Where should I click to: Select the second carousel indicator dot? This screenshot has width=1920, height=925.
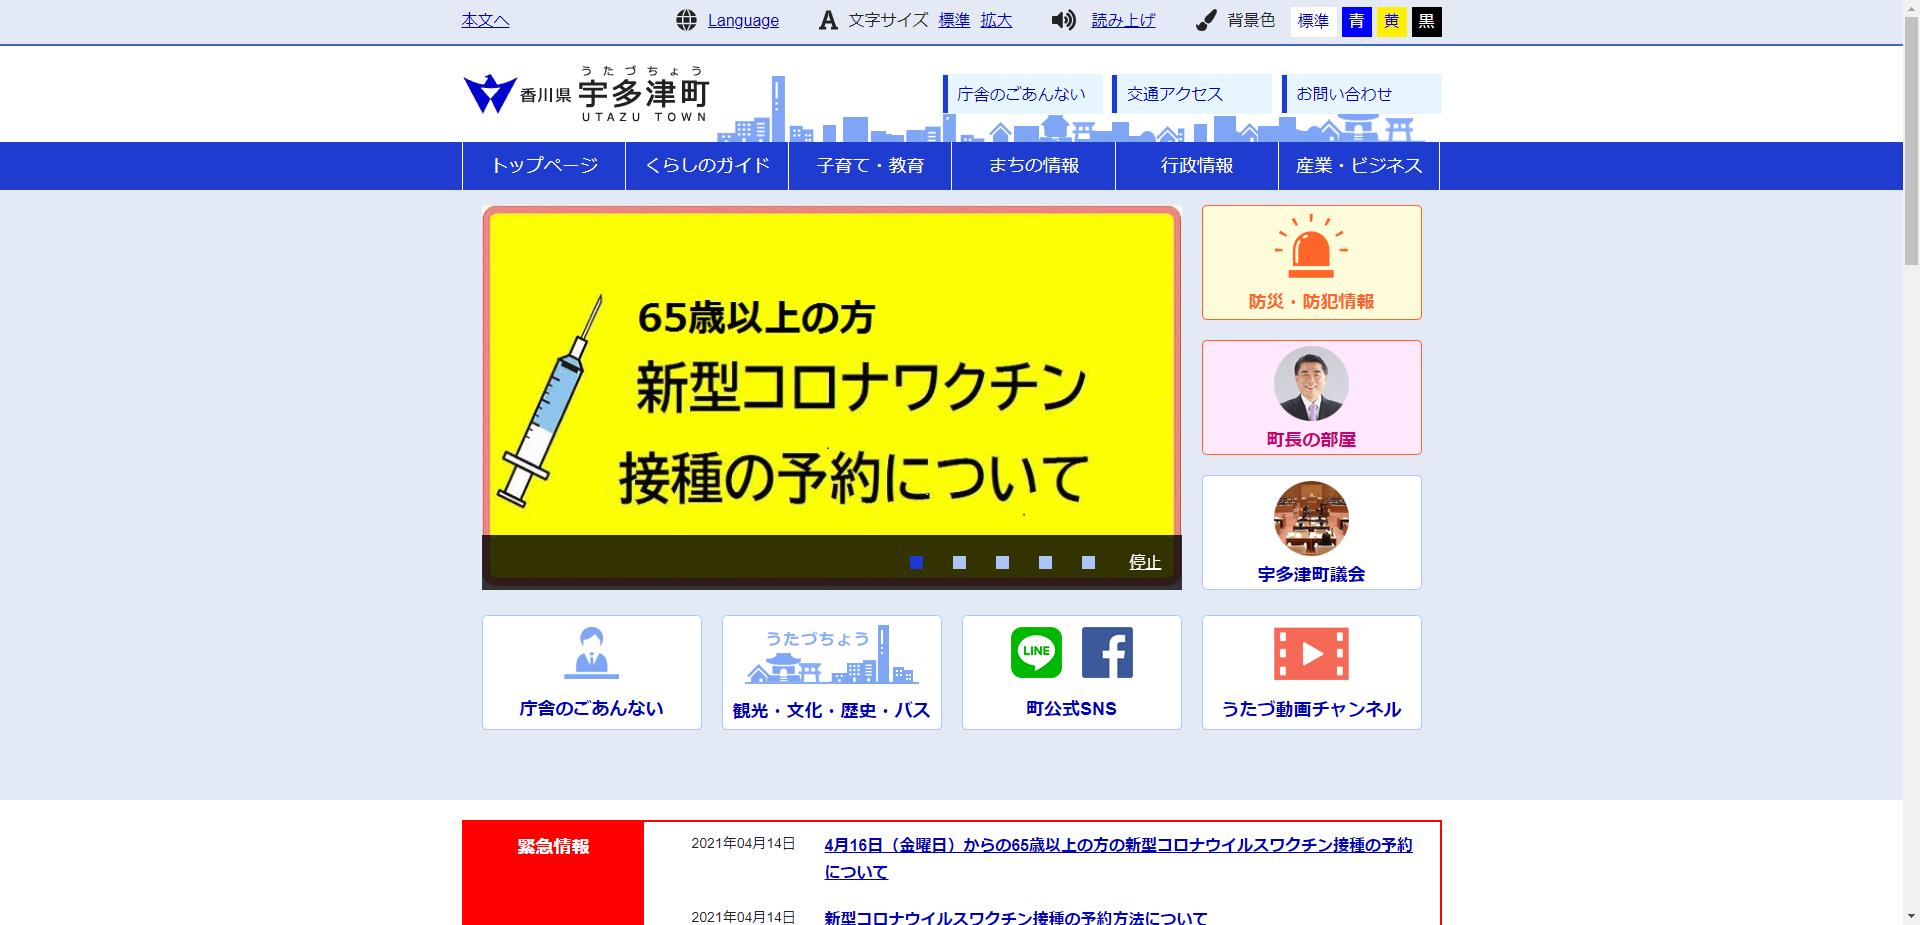pyautogui.click(x=959, y=563)
